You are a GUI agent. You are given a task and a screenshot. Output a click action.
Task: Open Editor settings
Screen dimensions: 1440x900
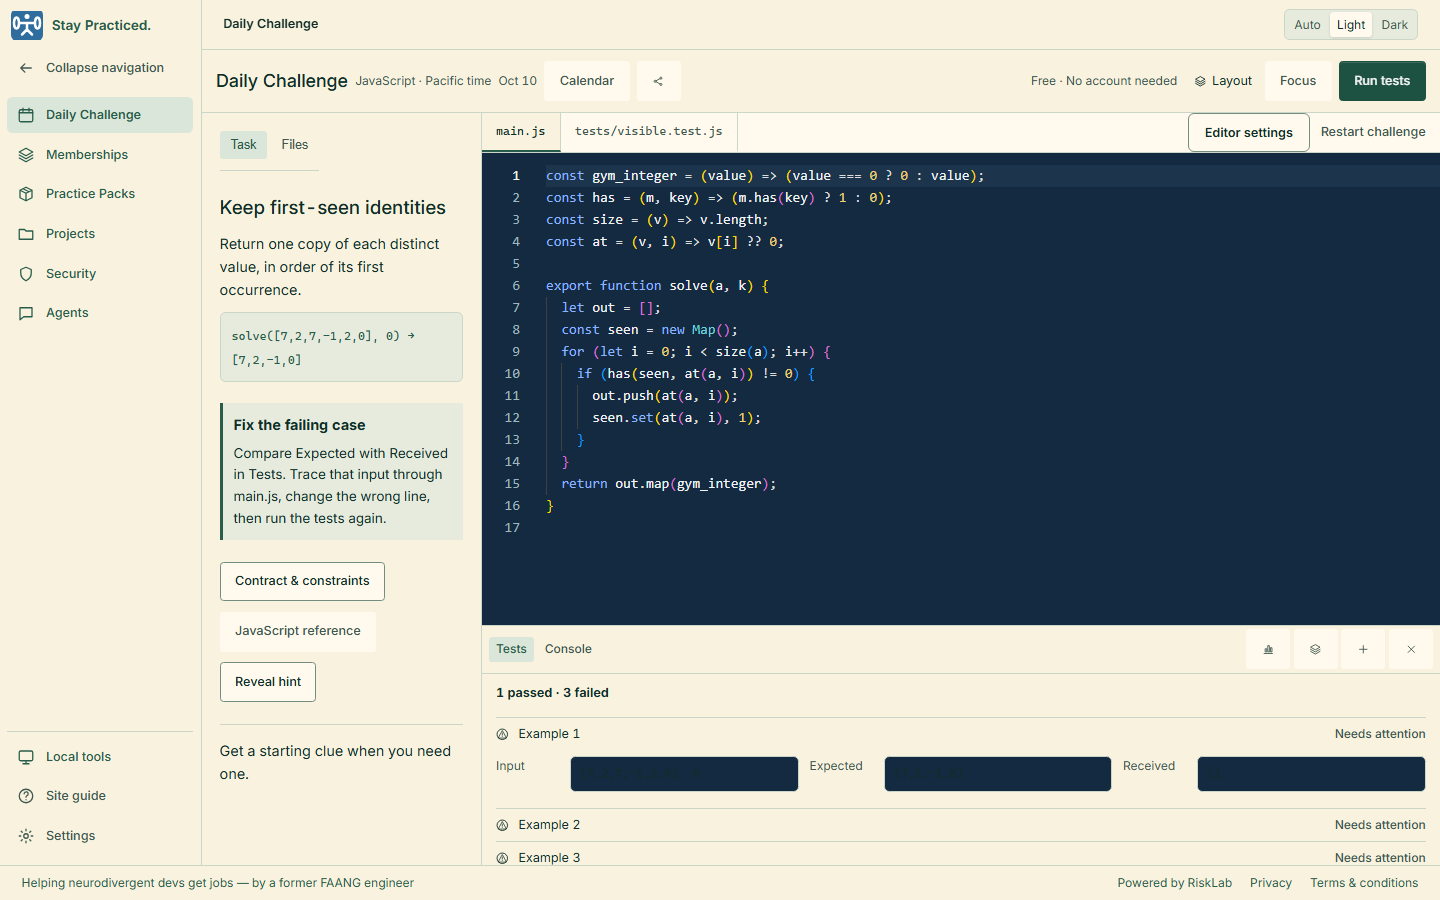(1248, 132)
